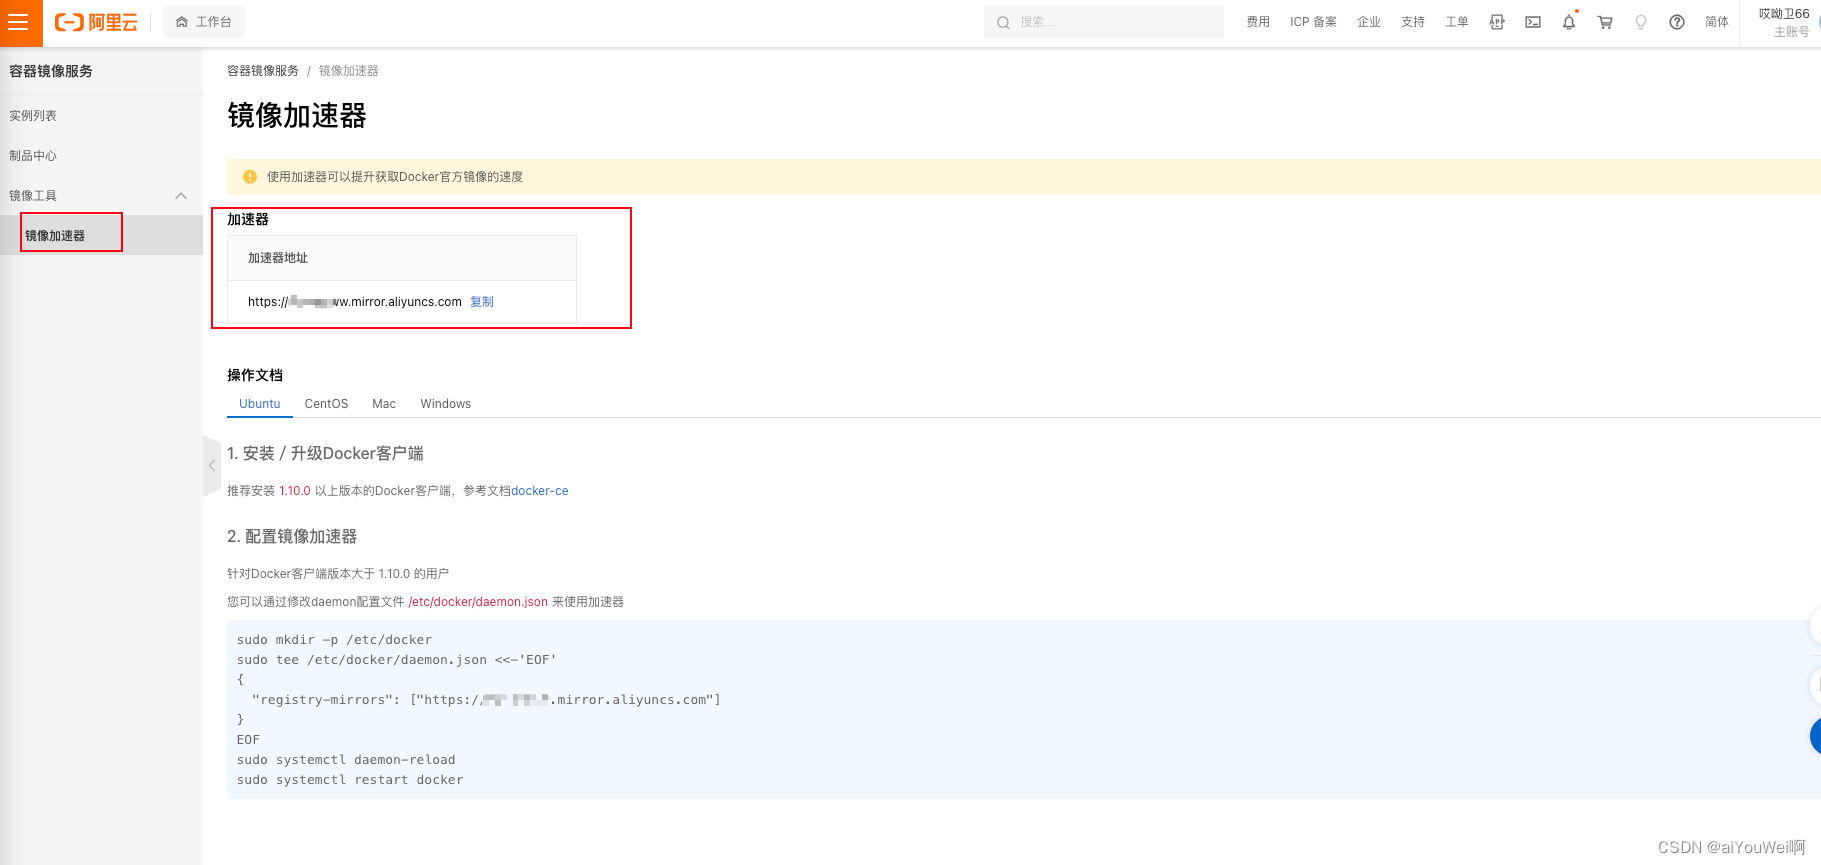Open the help question mark icon

click(x=1677, y=22)
